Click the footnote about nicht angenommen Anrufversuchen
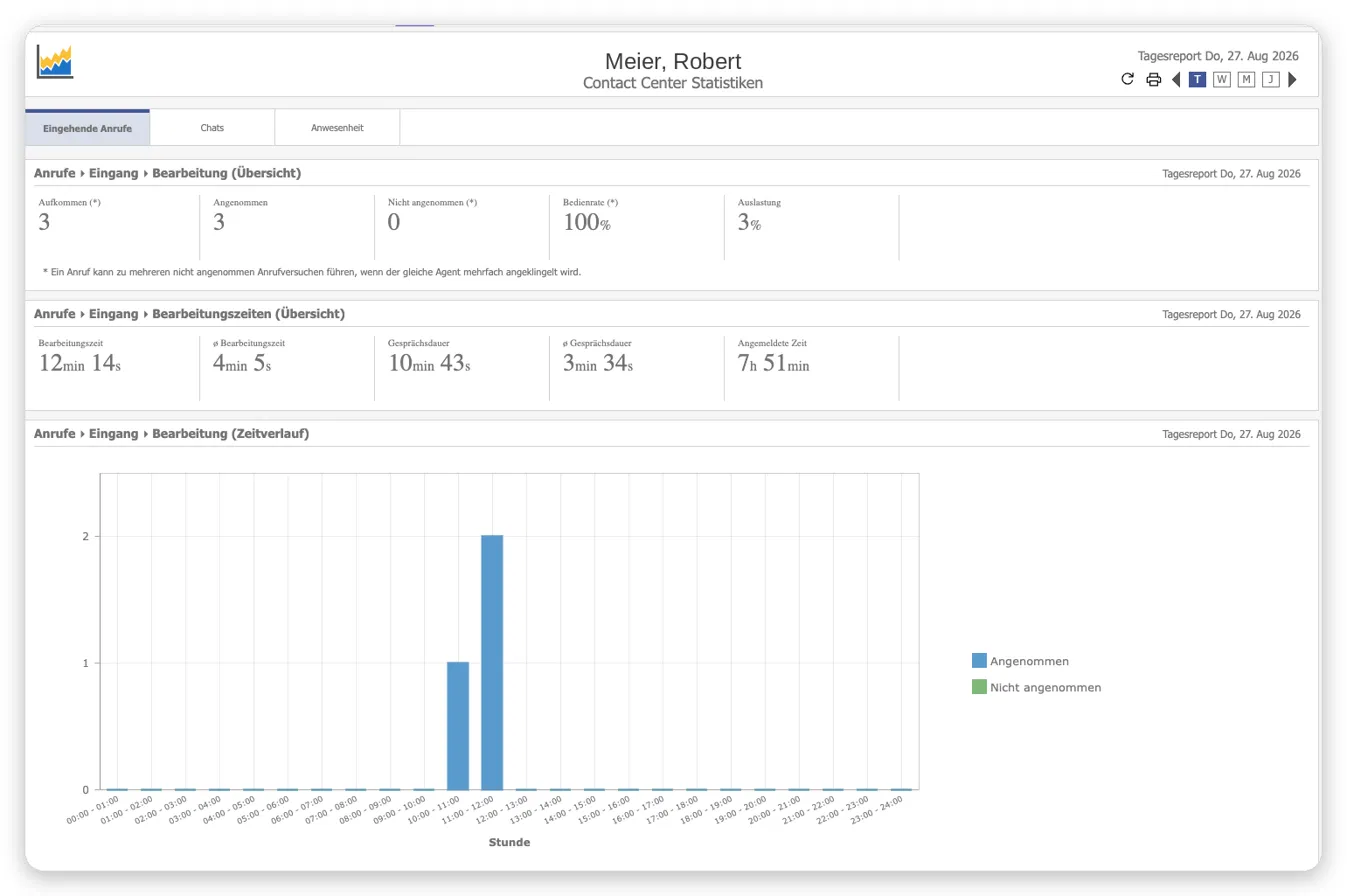 click(x=312, y=271)
